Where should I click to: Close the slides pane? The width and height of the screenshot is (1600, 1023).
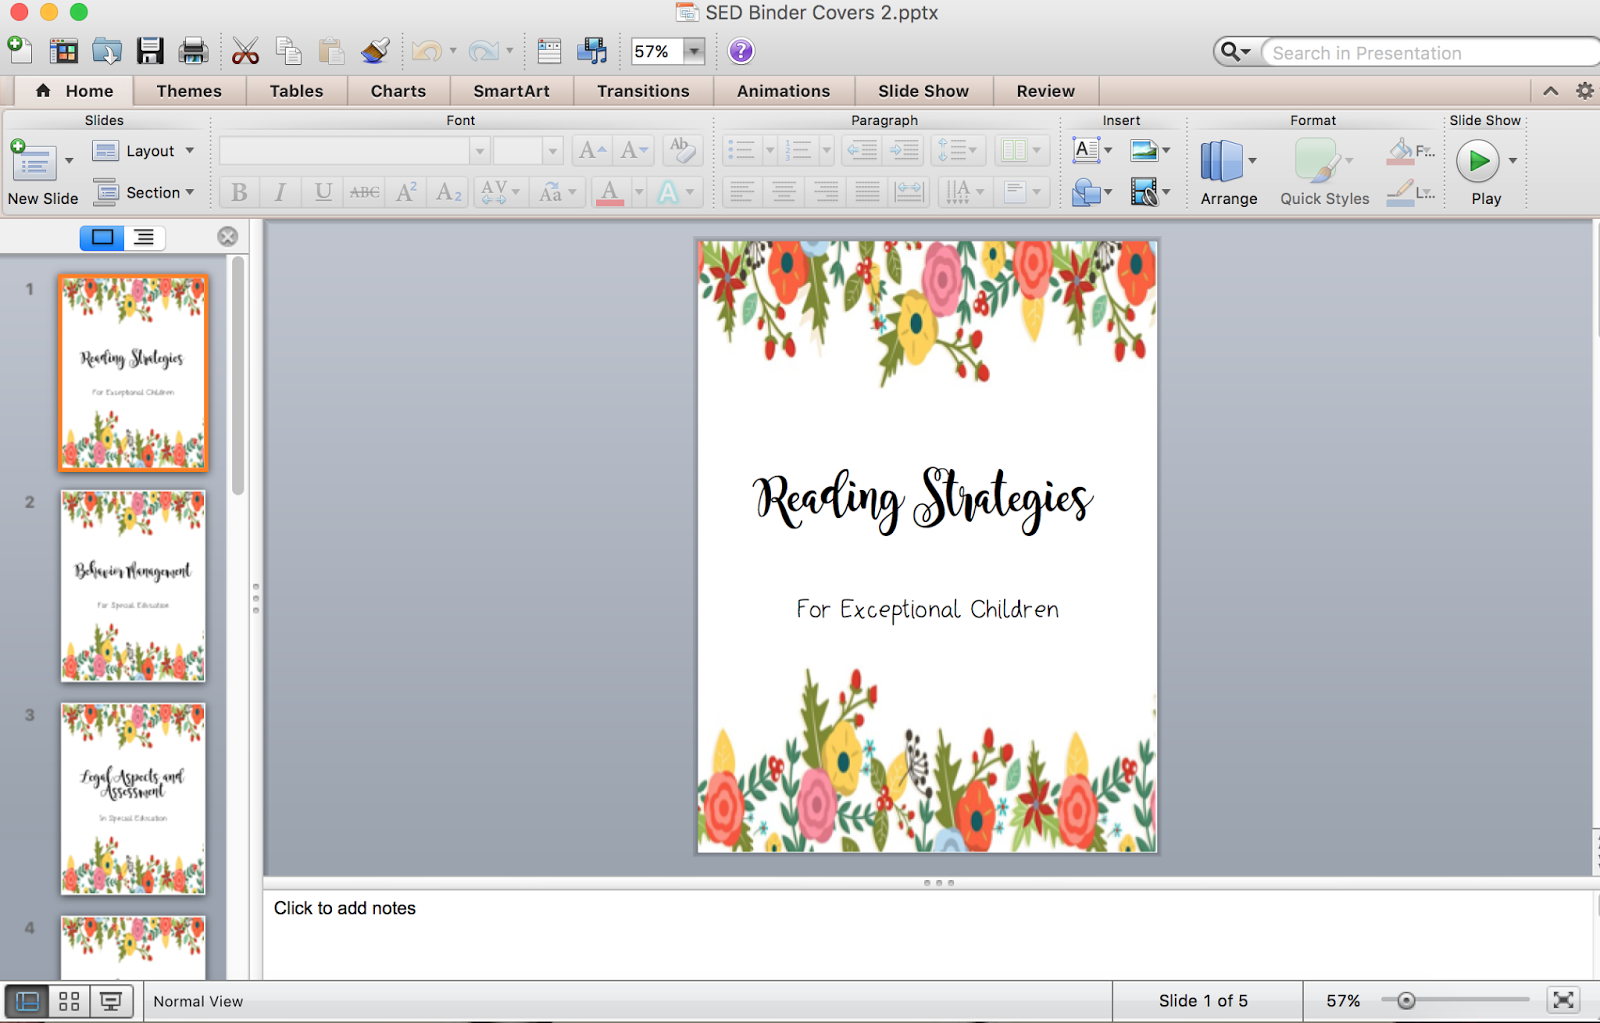228,236
